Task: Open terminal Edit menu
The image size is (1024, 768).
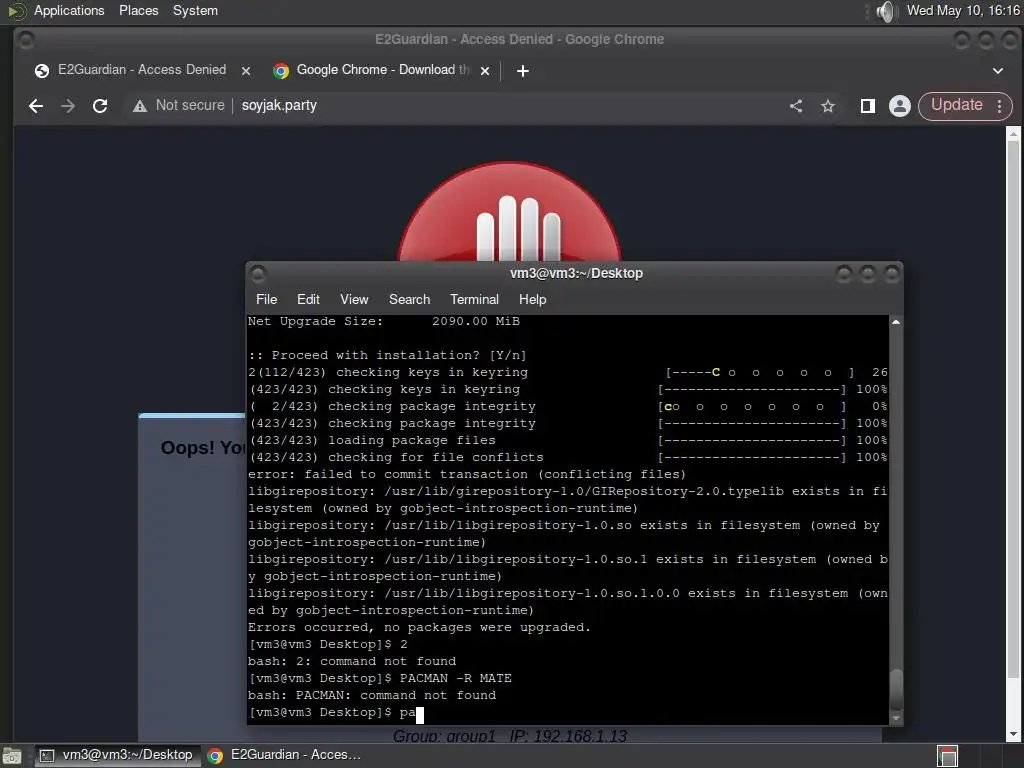Action: pos(308,299)
